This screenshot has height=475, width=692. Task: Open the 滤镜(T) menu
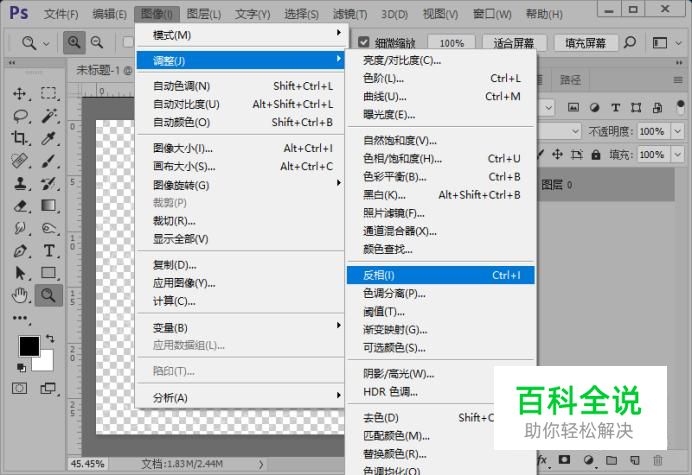click(x=350, y=14)
